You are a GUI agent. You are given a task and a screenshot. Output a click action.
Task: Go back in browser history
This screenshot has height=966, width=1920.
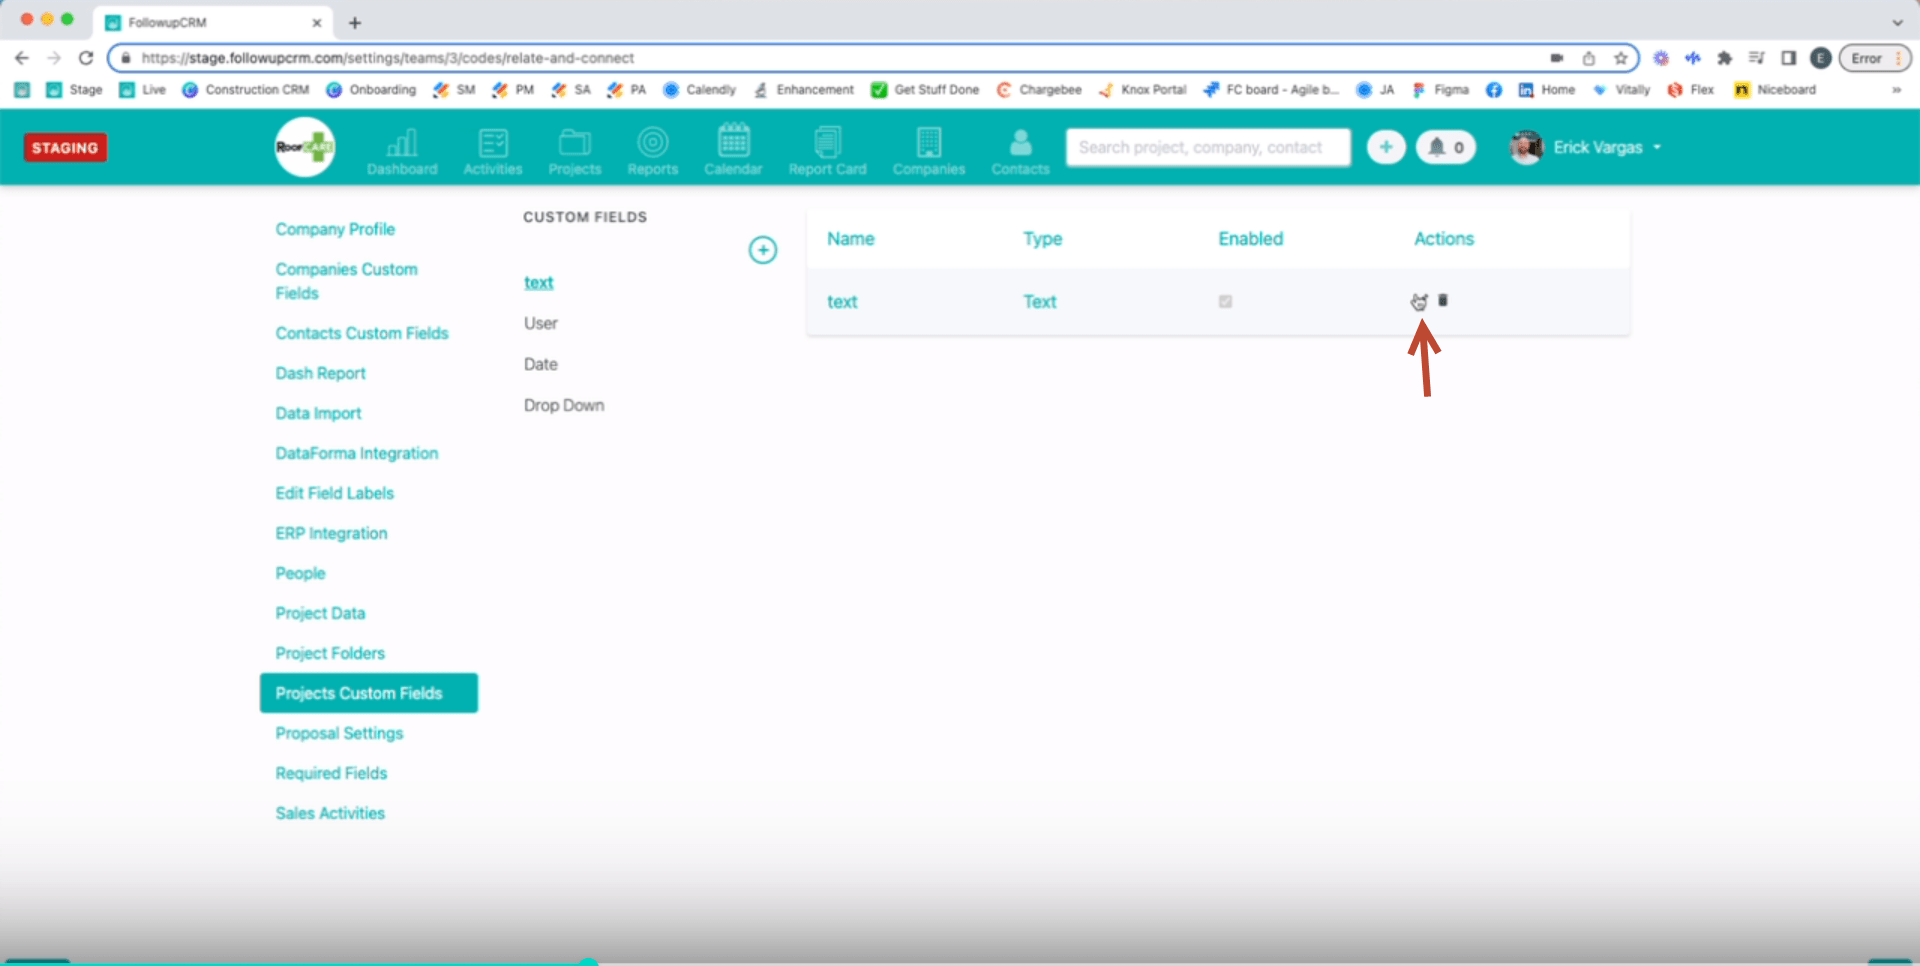click(x=22, y=58)
